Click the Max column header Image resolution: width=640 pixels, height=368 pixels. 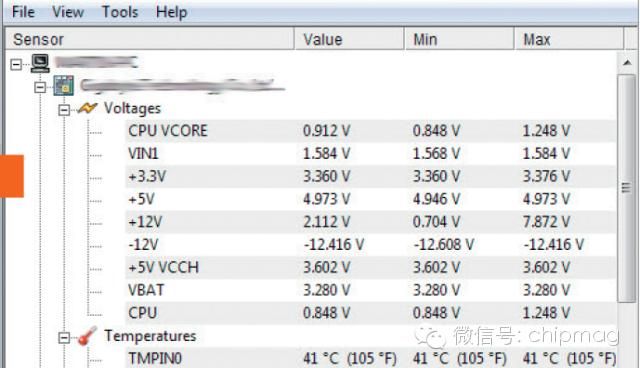tap(569, 39)
